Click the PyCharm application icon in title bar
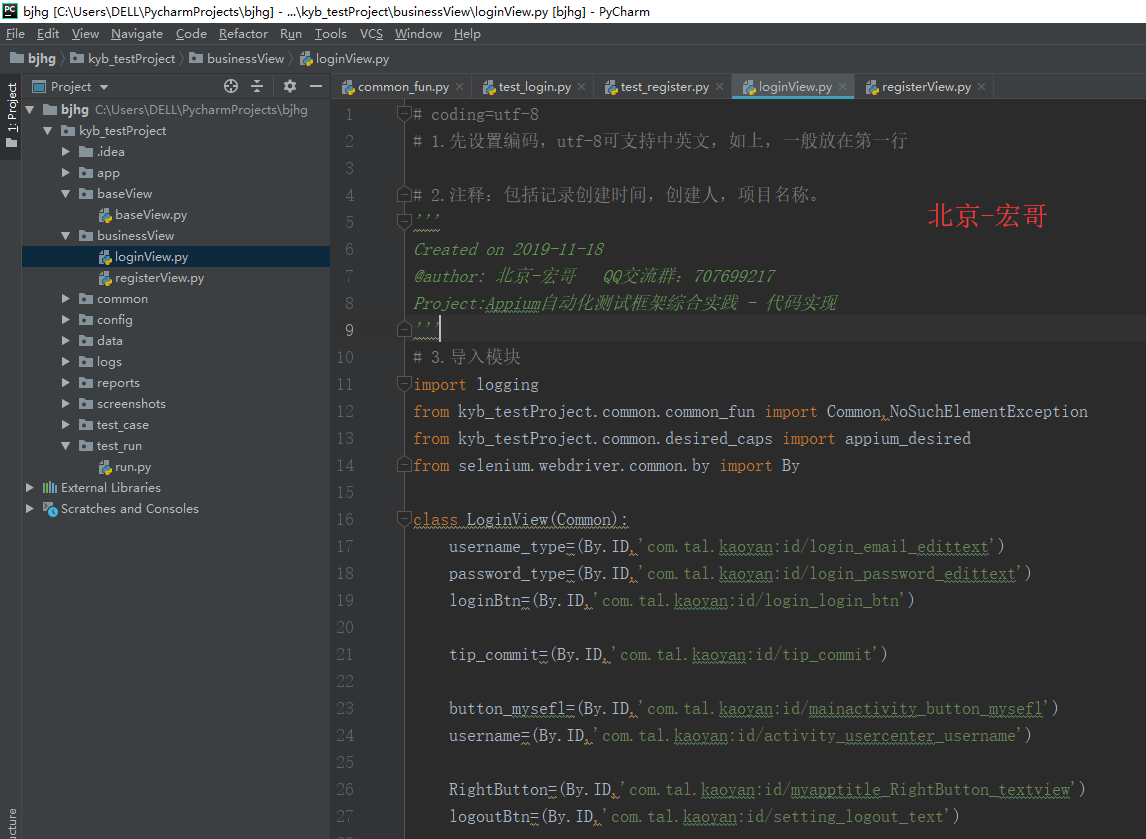 pyautogui.click(x=11, y=11)
